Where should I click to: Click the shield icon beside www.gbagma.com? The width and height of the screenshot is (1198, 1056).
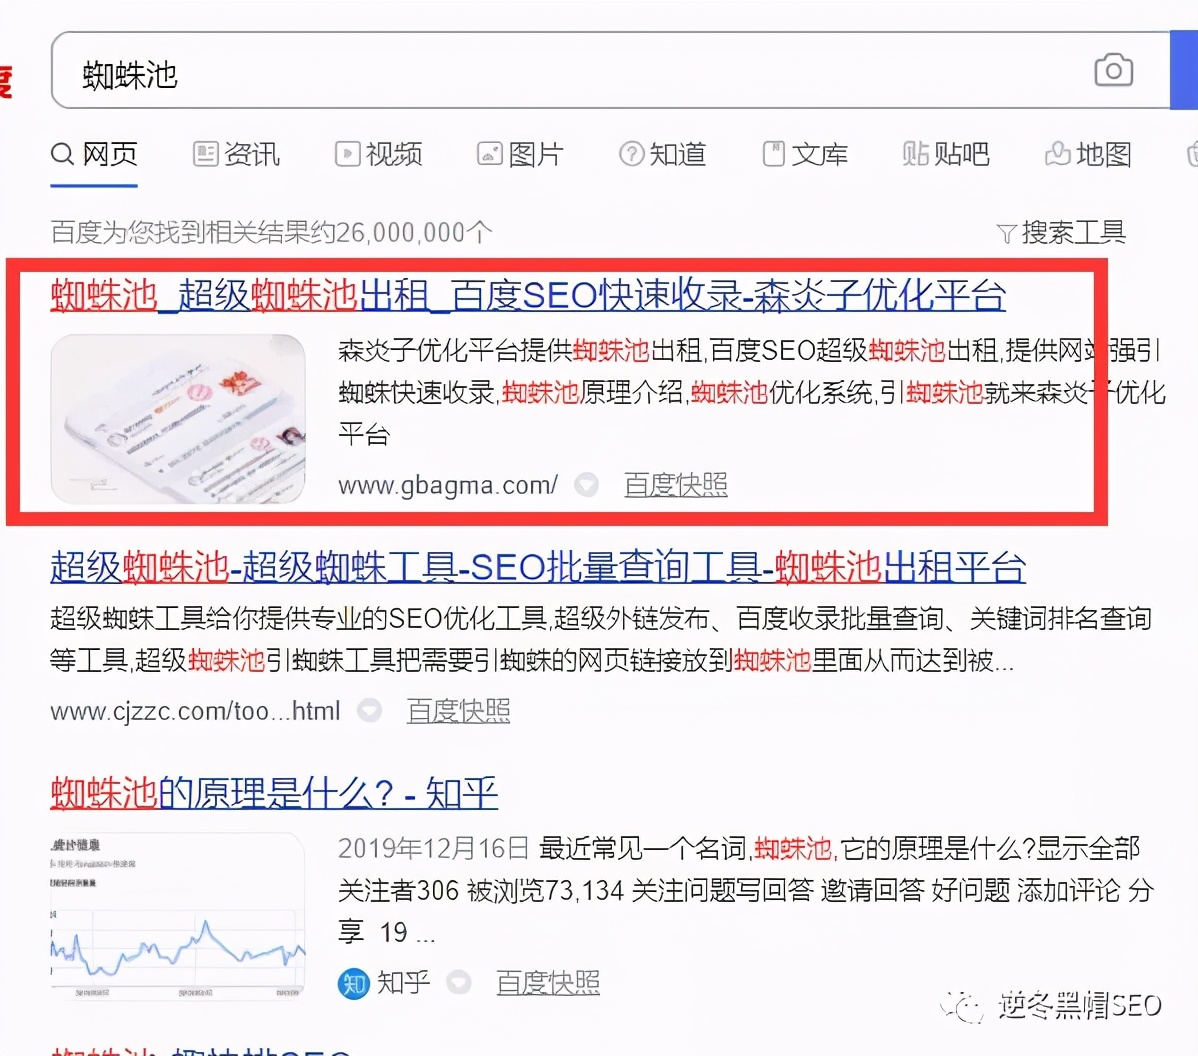(587, 485)
